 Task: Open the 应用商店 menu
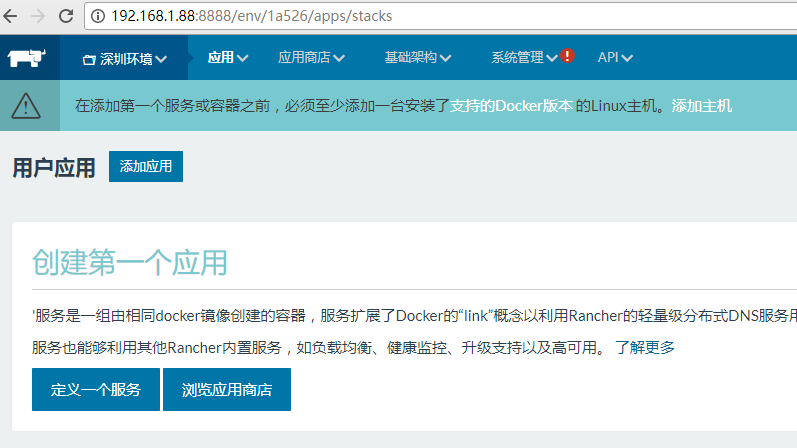(311, 57)
